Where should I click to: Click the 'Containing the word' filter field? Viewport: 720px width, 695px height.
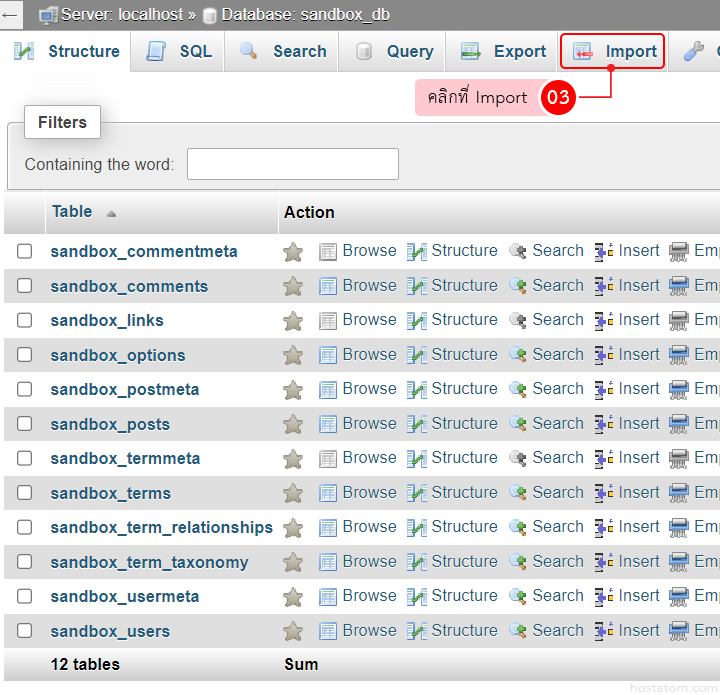coord(292,164)
